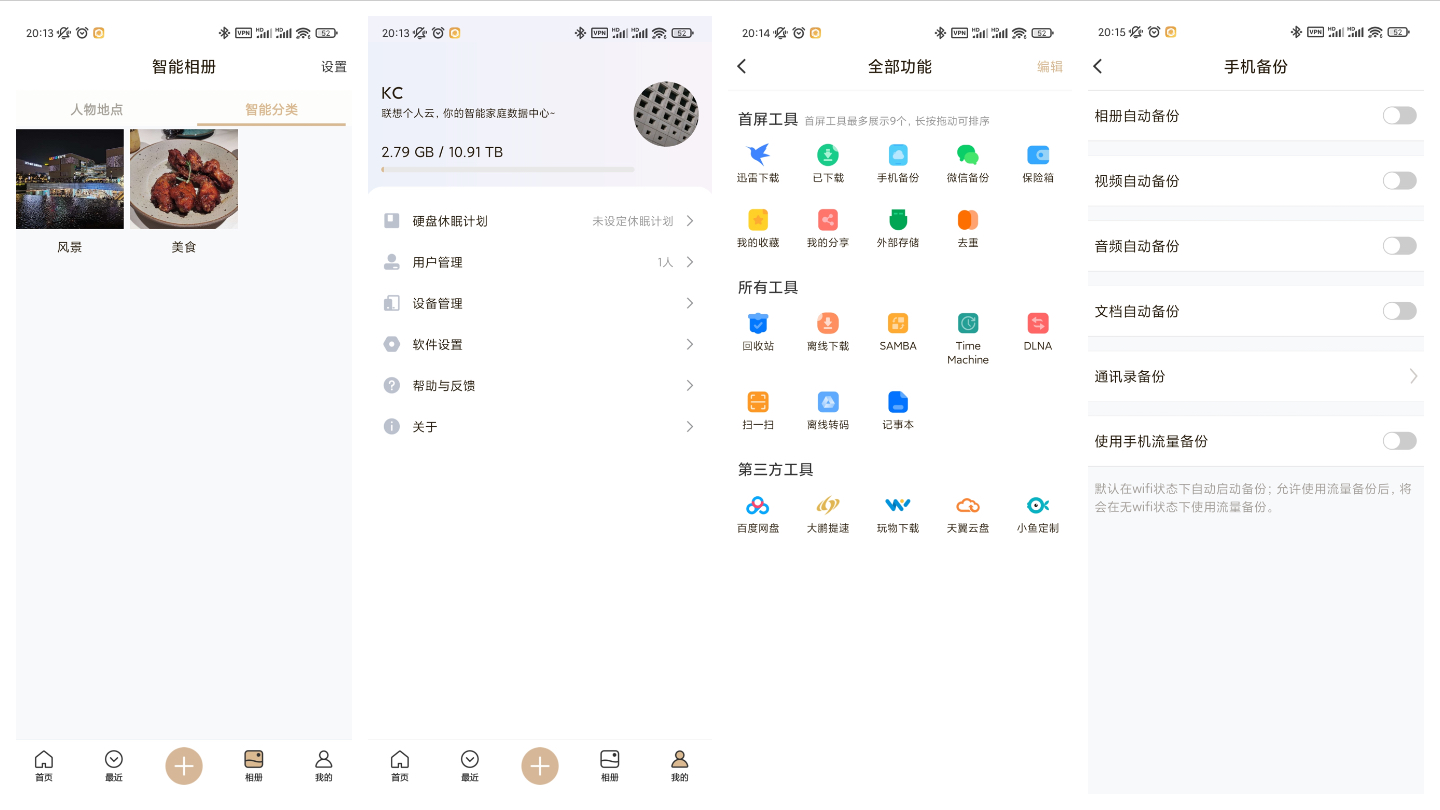Image resolution: width=1440 pixels, height=810 pixels.
Task: Turn on 视频自动备份 video auto backup
Action: tap(1398, 180)
